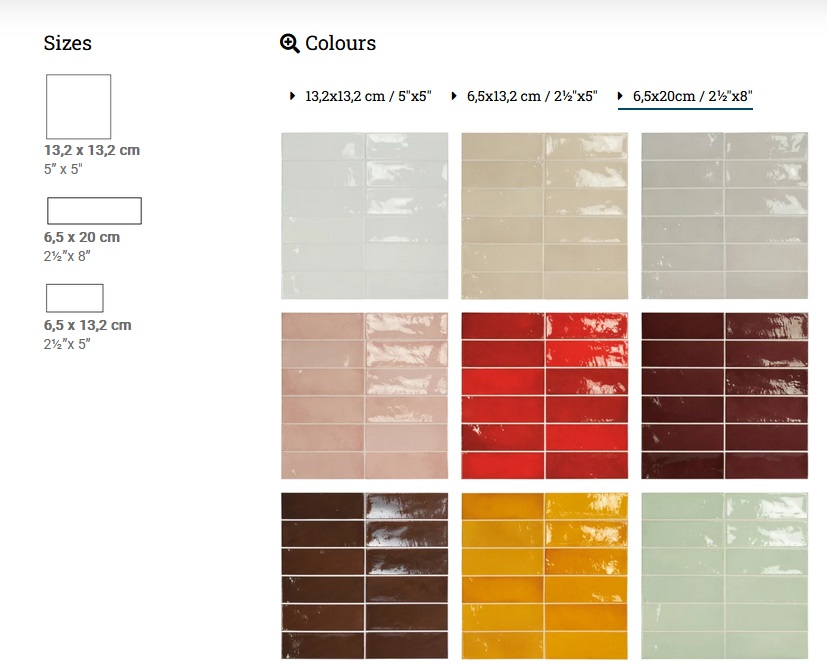This screenshot has width=827, height=666.
Task: Click arrow before 6,5x20cm / 2½"x8"
Action: (x=620, y=96)
